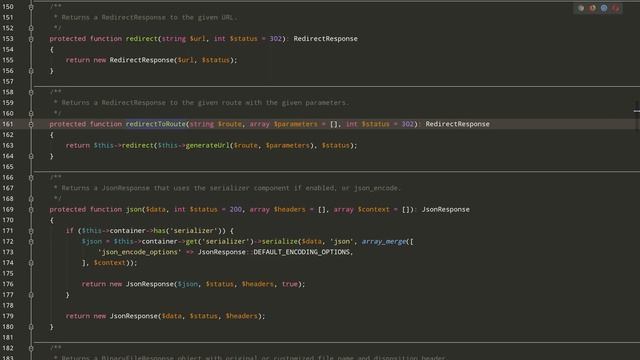Click RedirectResponse return type on line 153

[325, 39]
